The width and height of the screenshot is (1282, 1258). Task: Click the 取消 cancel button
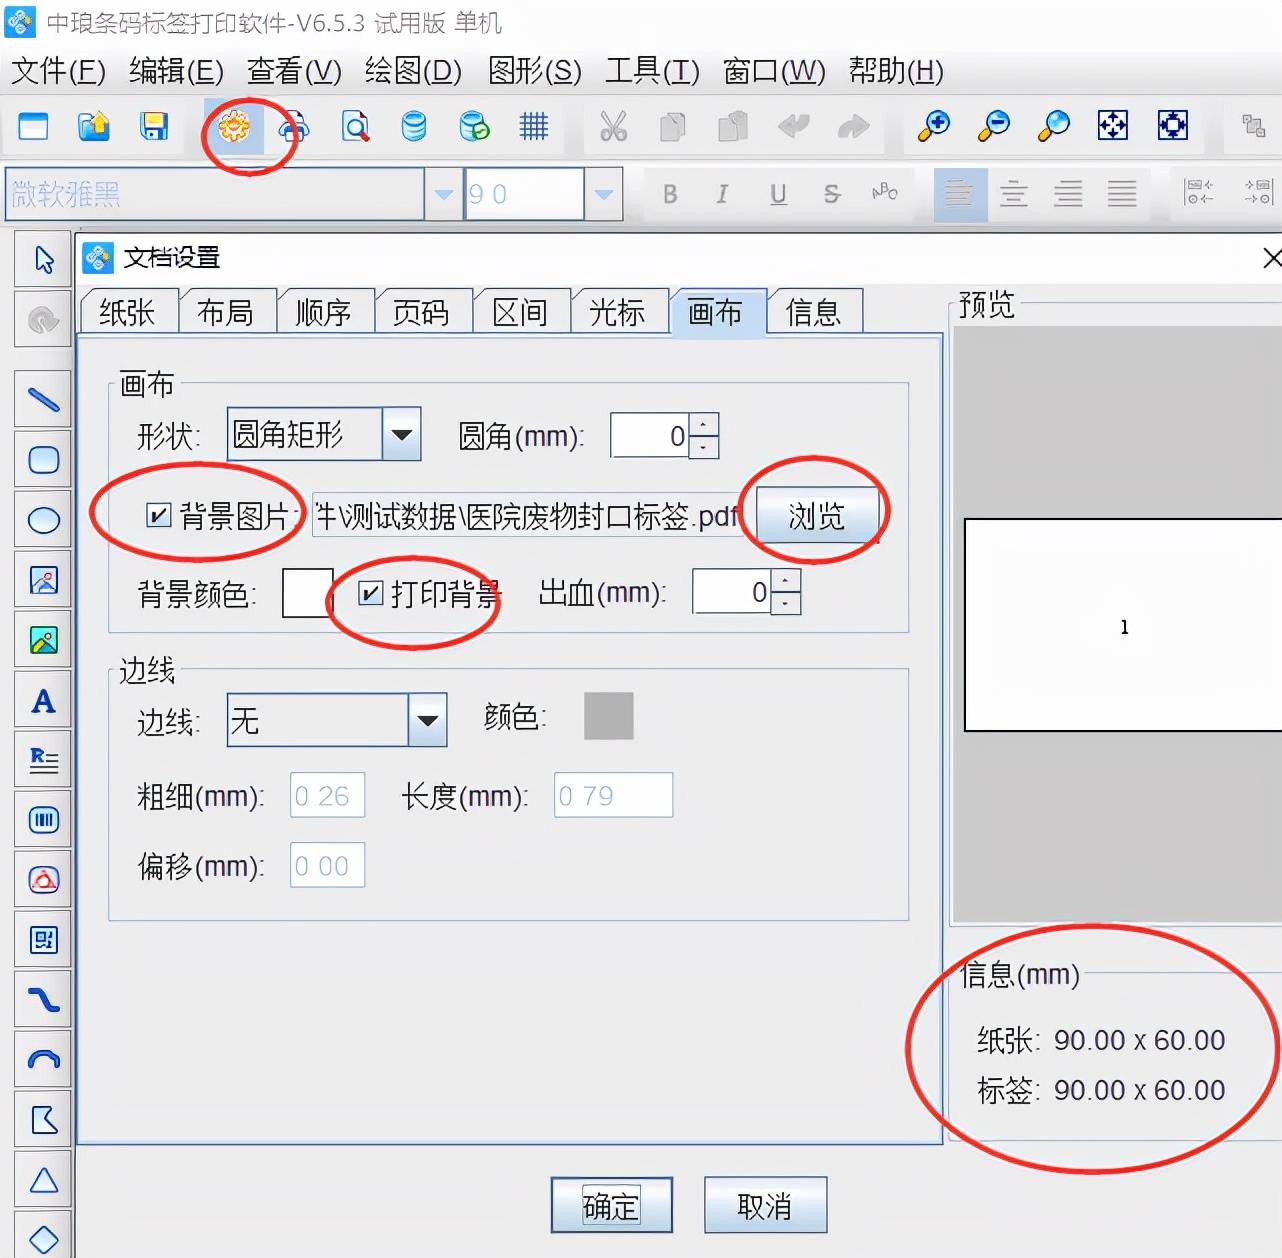765,1206
